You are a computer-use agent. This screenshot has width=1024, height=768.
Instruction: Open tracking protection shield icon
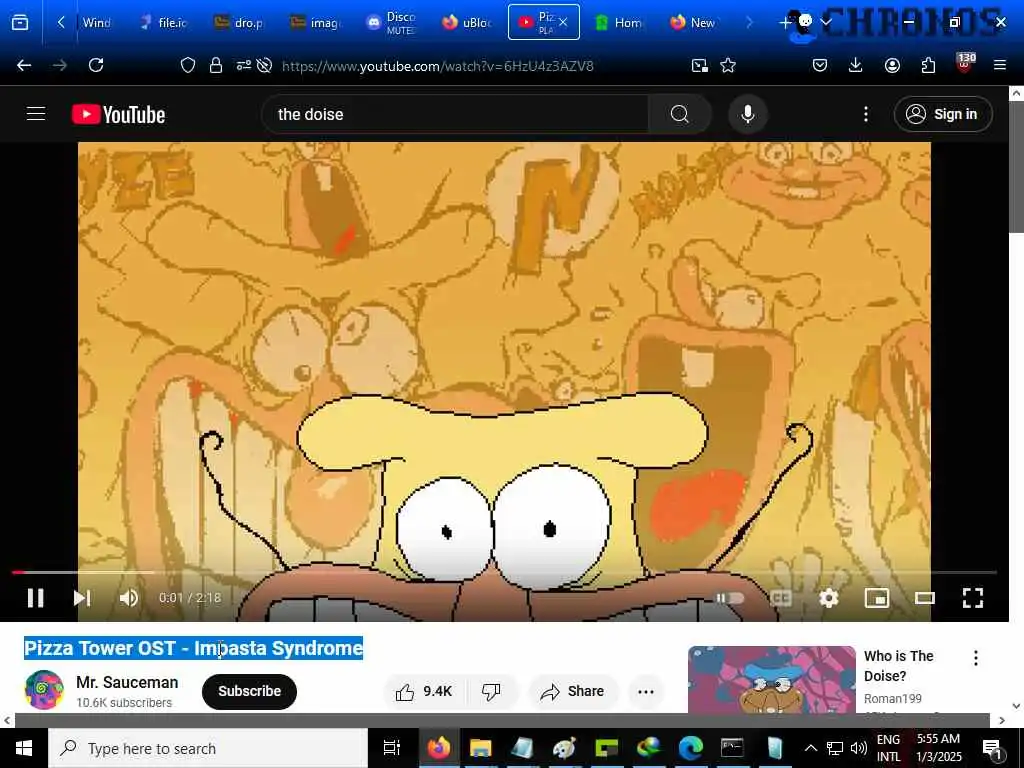click(188, 65)
